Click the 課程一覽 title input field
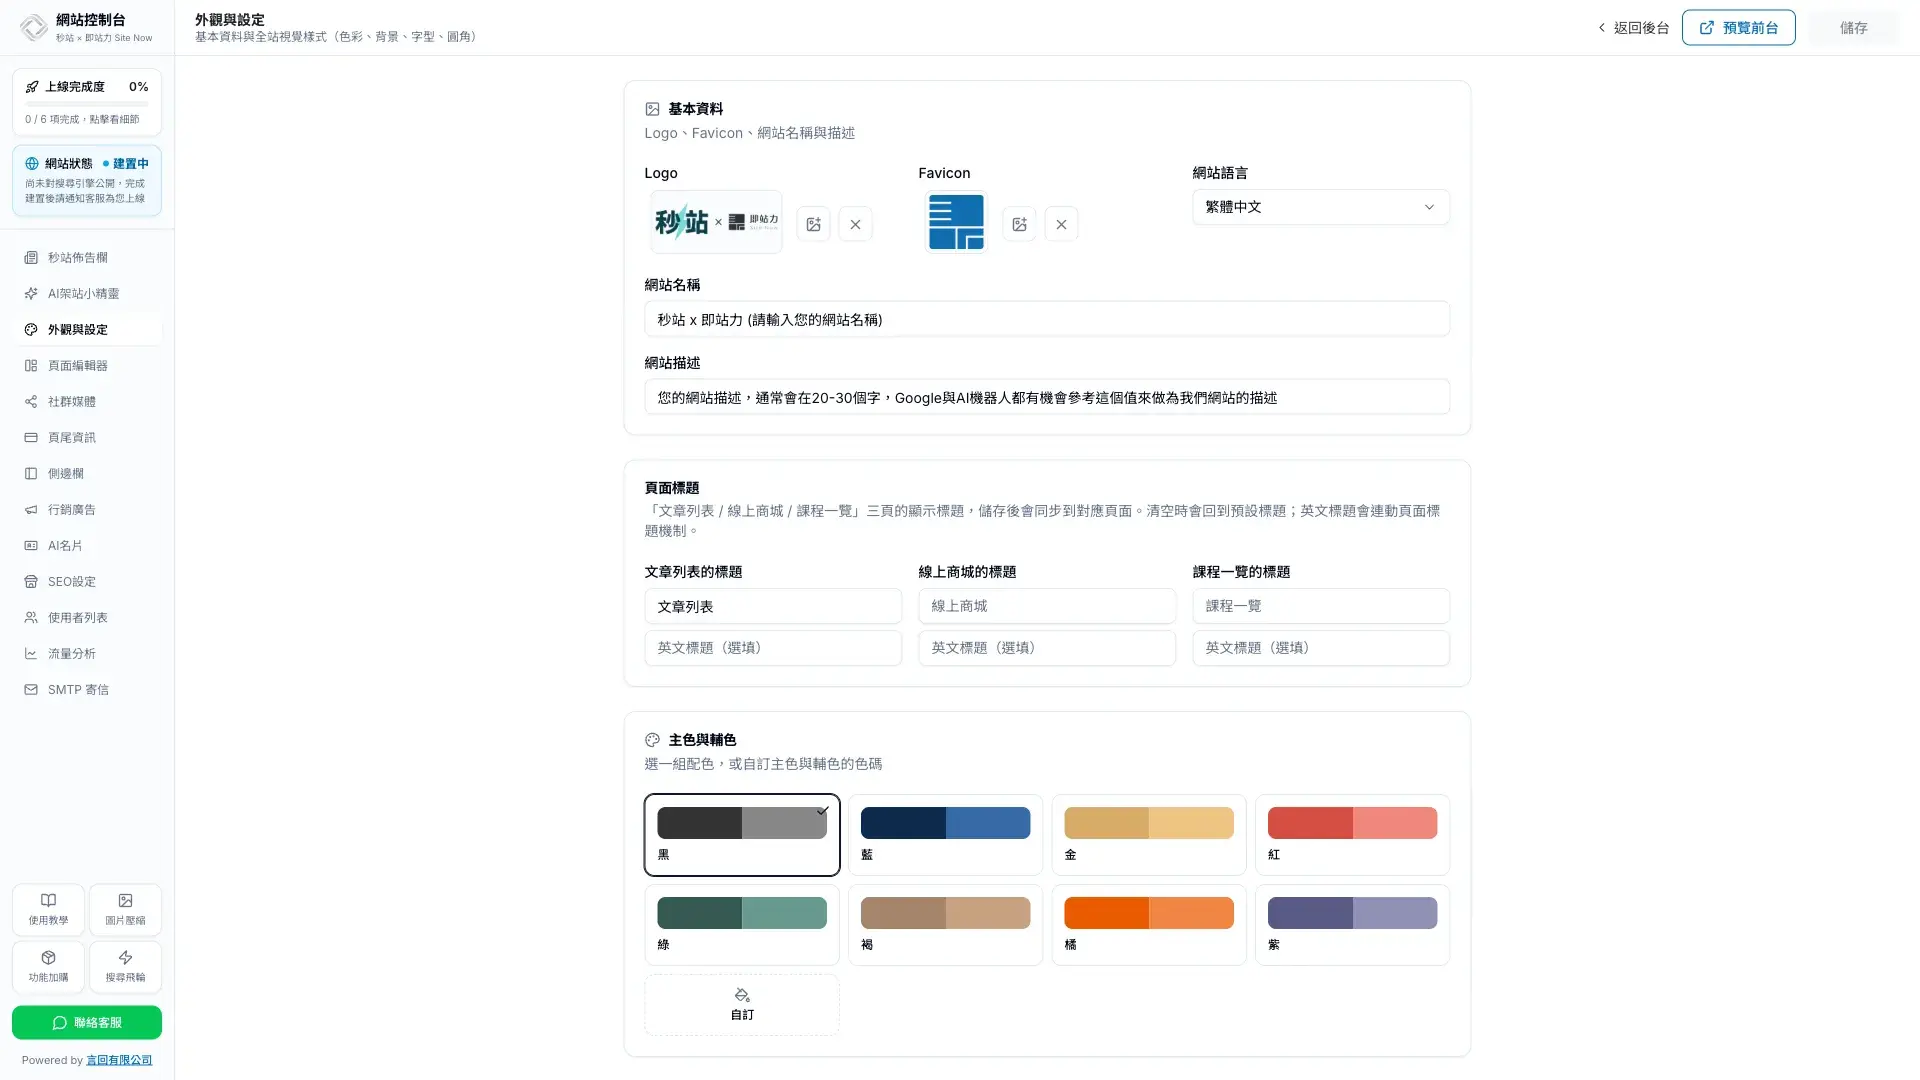 tap(1320, 606)
